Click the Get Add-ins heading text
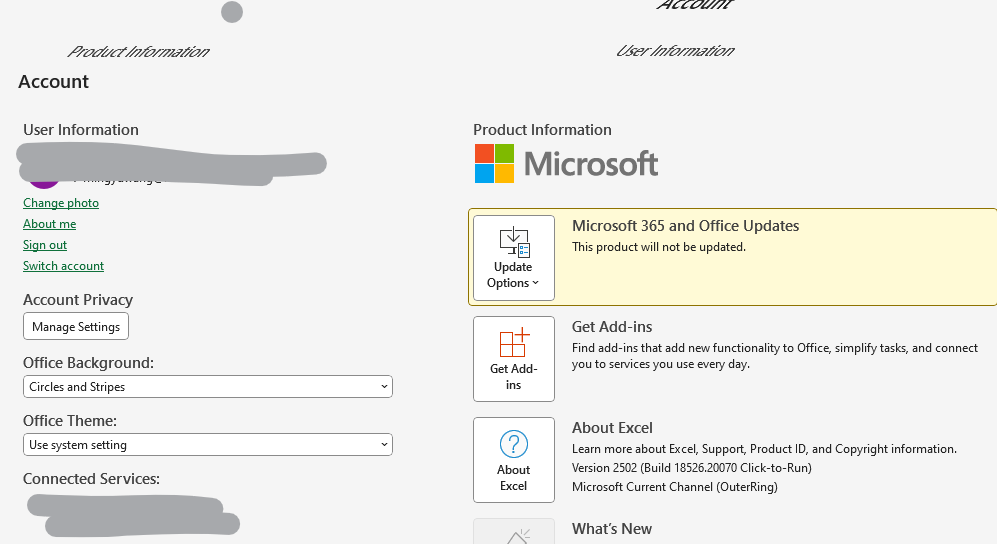This screenshot has height=544, width=997. pos(612,327)
